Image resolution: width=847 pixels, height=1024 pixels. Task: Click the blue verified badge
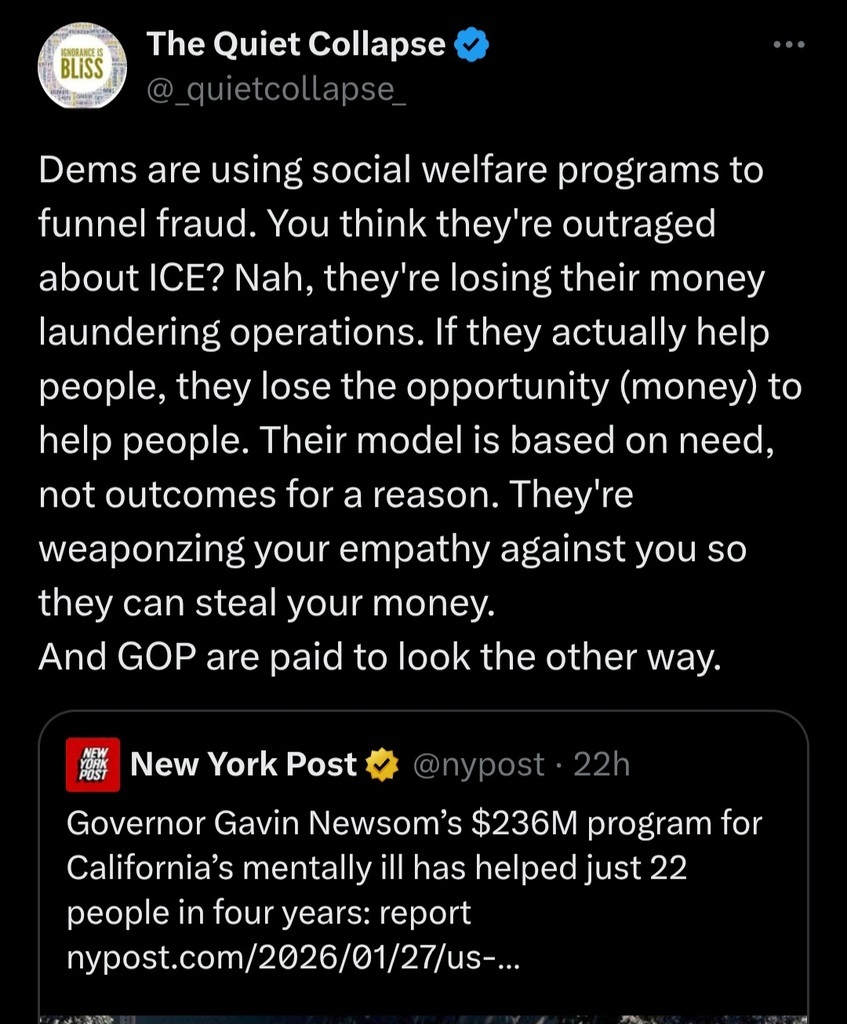[470, 46]
